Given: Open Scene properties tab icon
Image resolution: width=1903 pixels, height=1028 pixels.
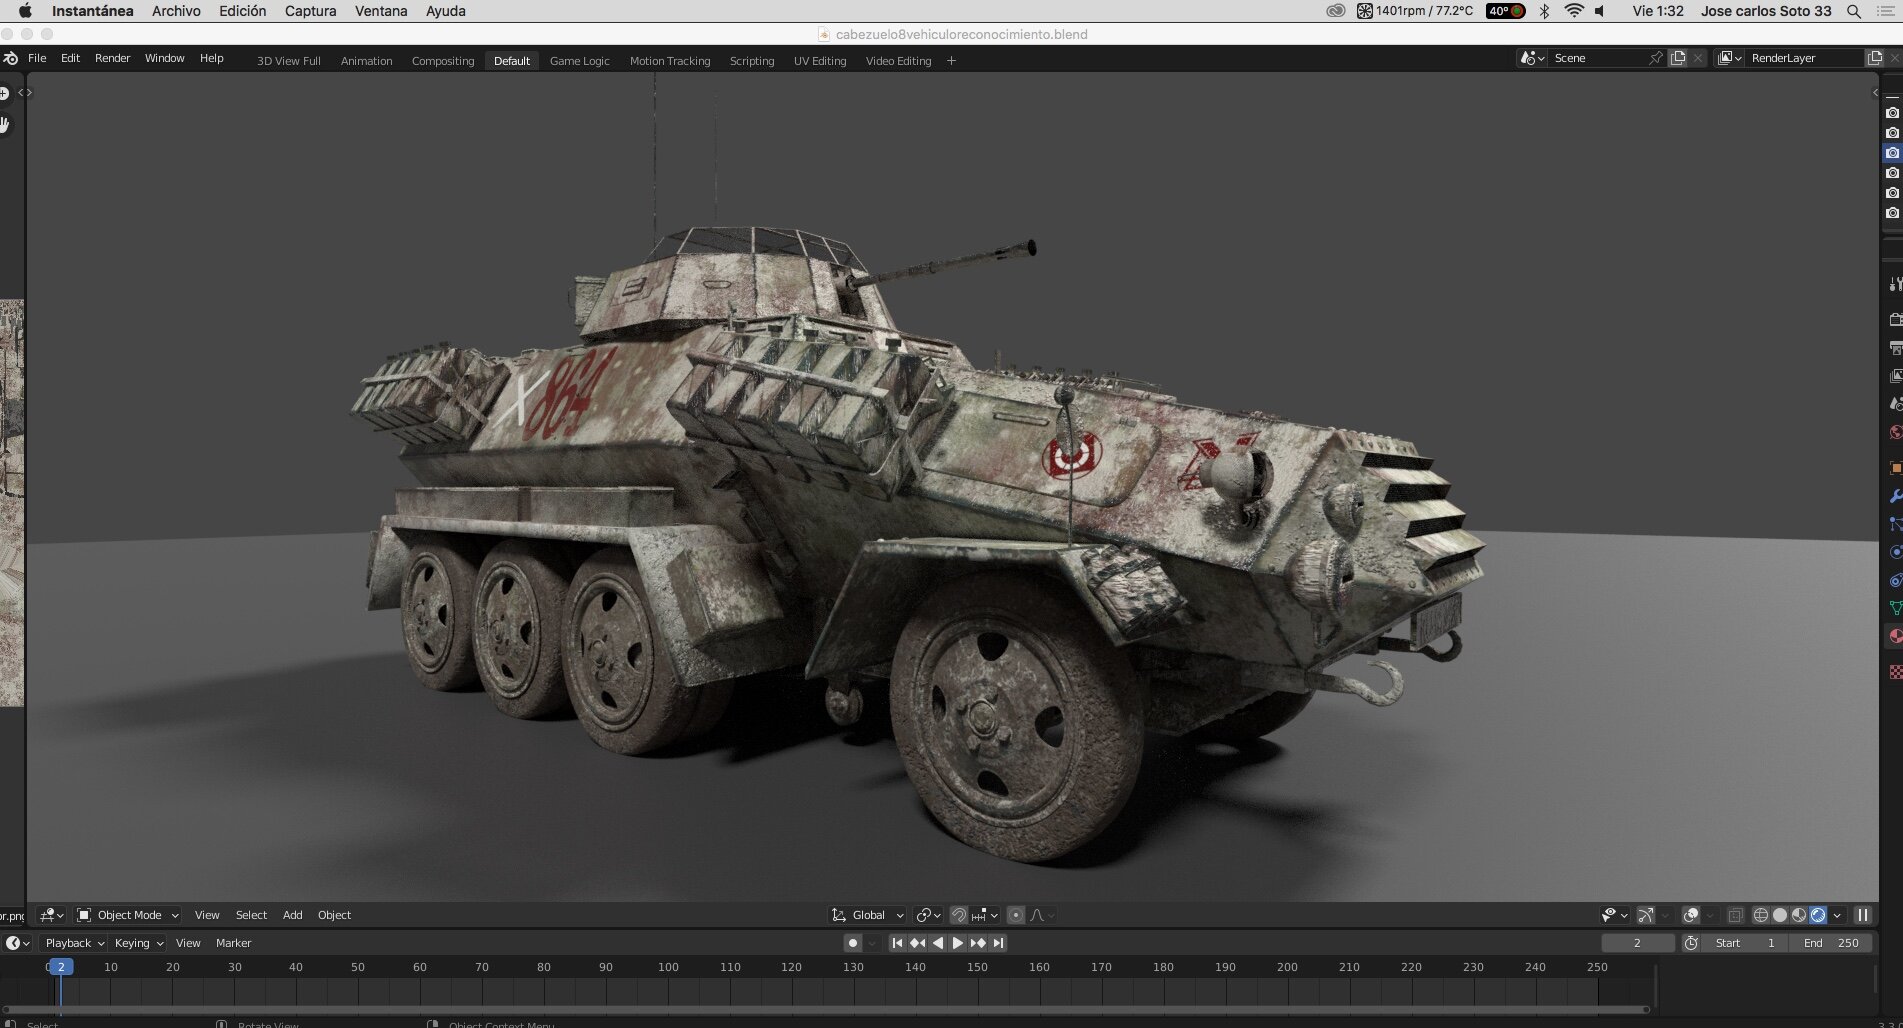Looking at the screenshot, I should [1895, 405].
